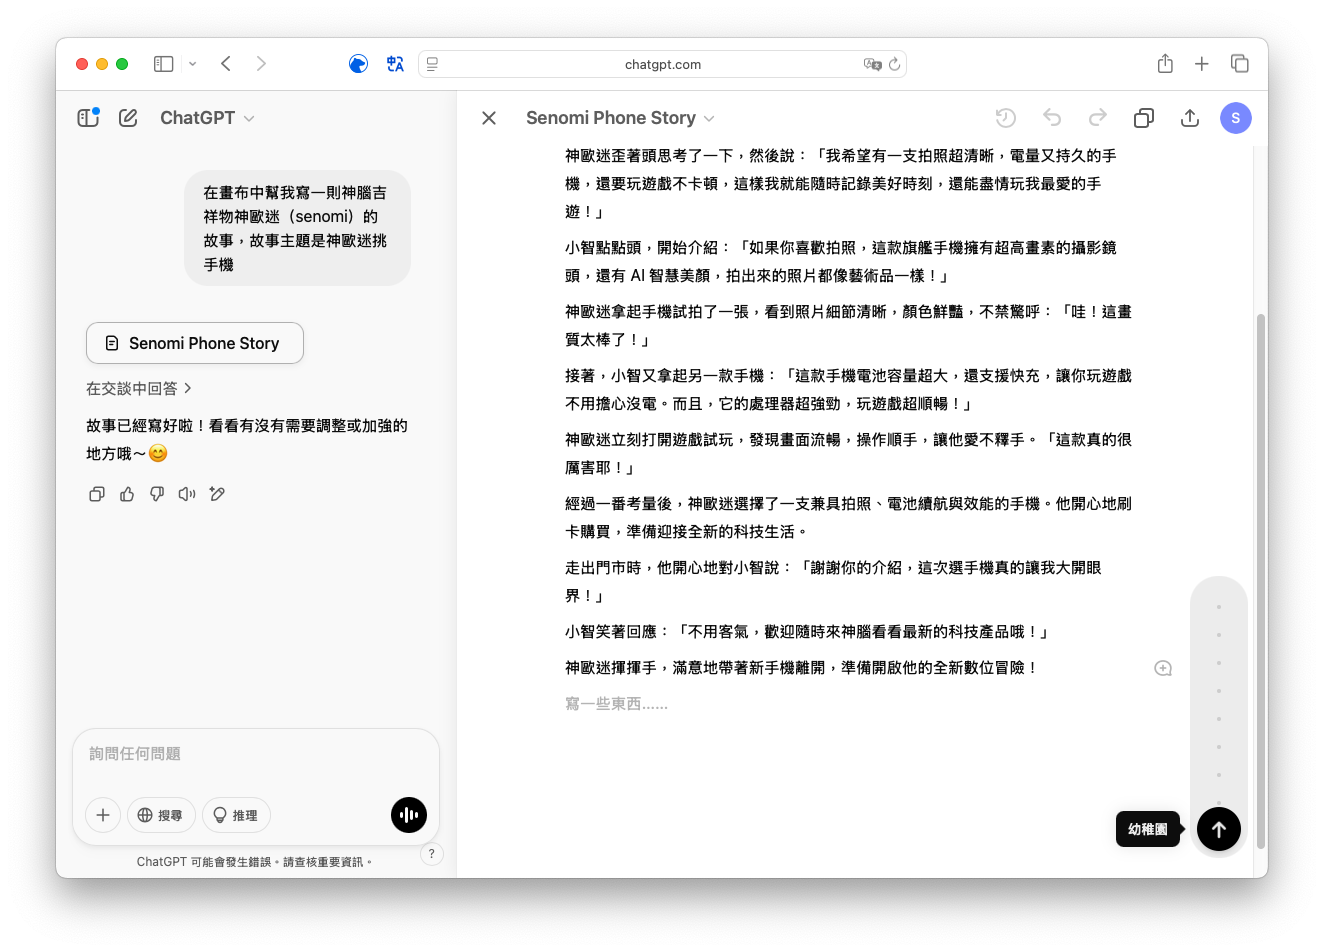Give thumbs down to the response

point(157,494)
